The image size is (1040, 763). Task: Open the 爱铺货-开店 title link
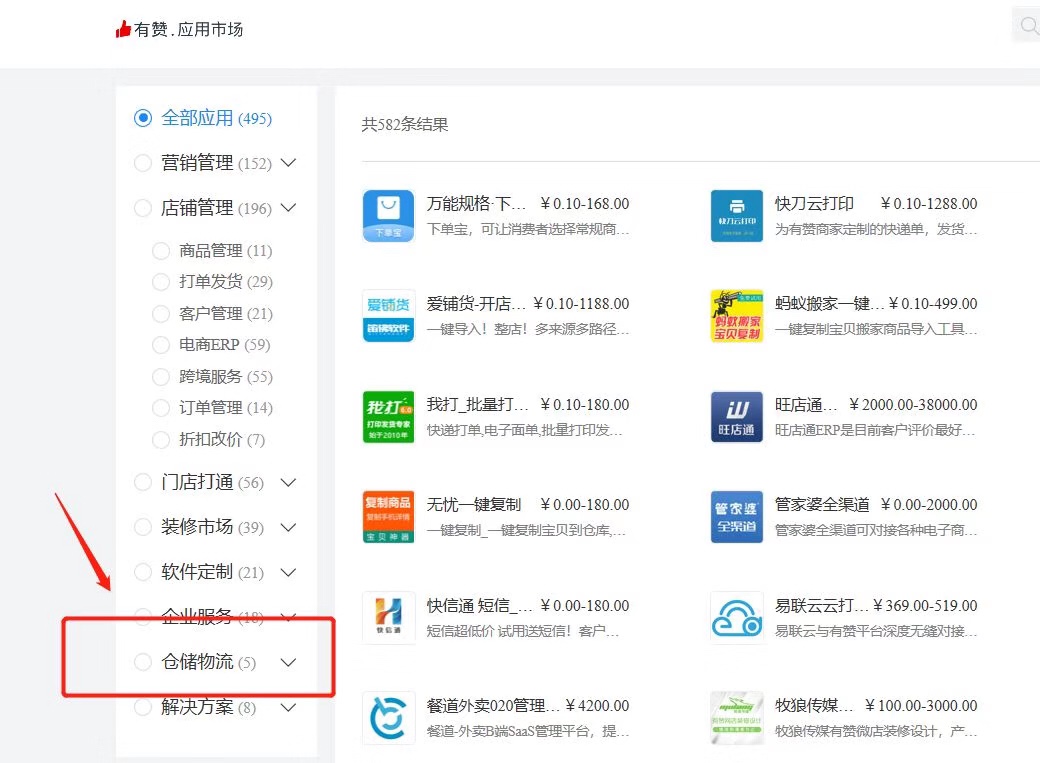tap(476, 303)
